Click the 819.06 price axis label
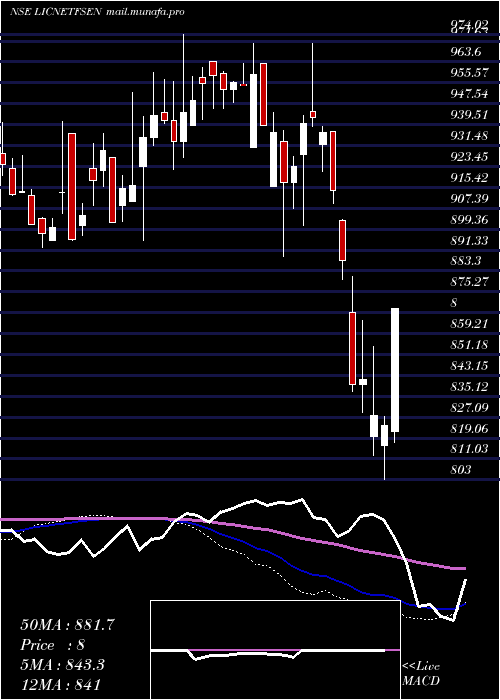The image size is (500, 700). [469, 429]
